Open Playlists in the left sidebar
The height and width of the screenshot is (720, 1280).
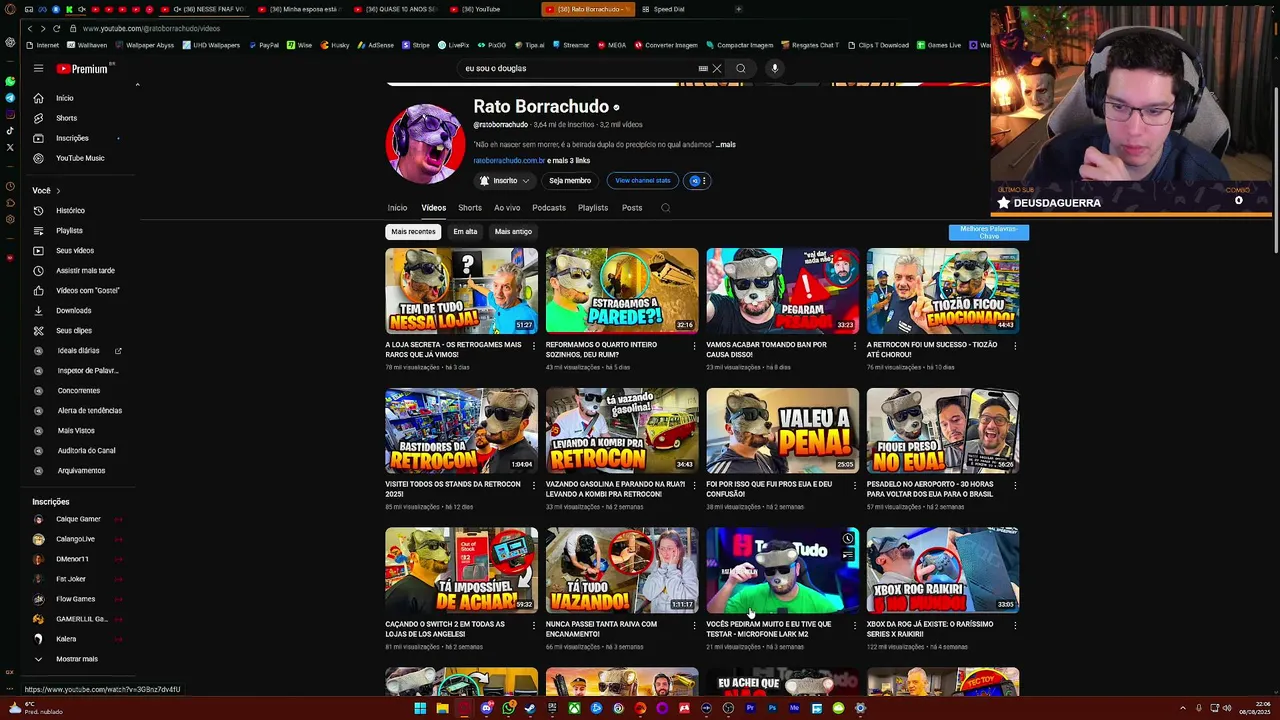(x=69, y=230)
